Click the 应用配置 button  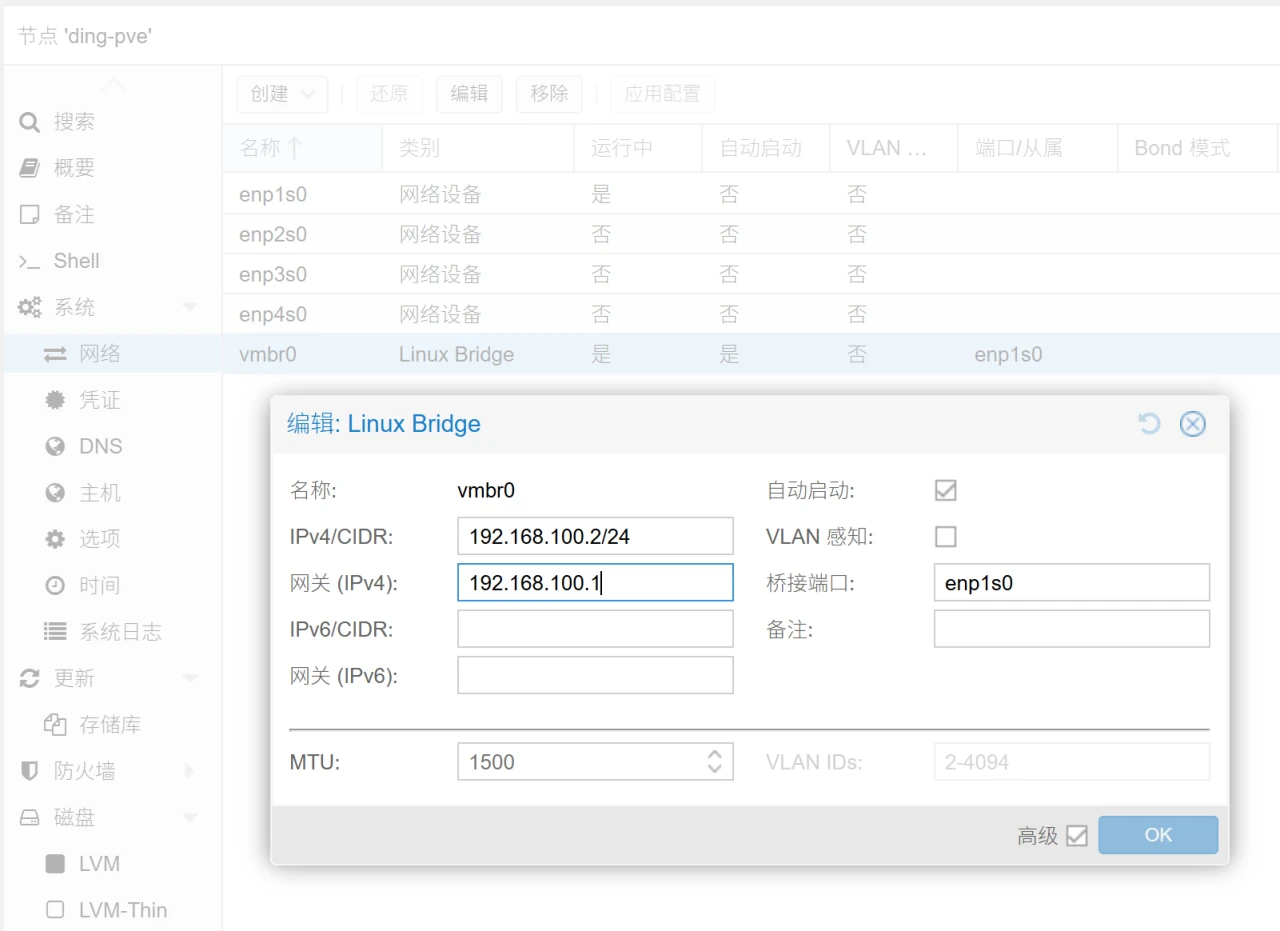pos(662,93)
